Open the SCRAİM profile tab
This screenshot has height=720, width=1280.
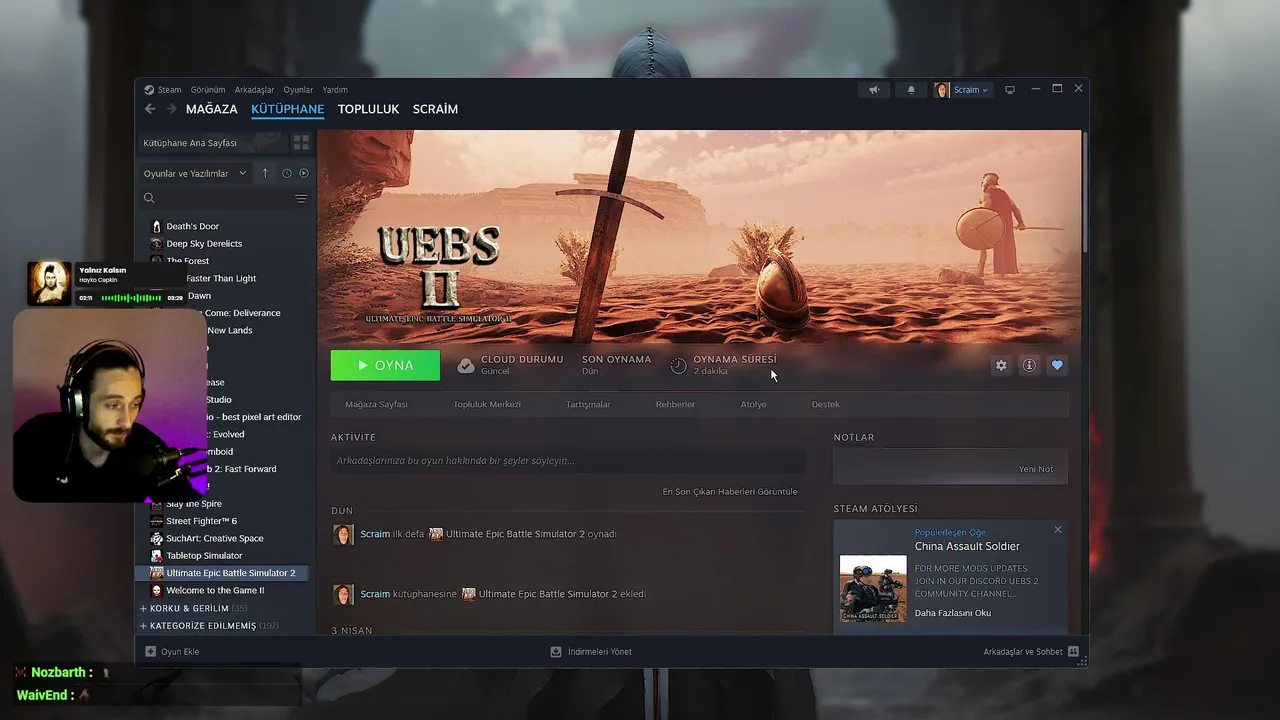click(435, 109)
